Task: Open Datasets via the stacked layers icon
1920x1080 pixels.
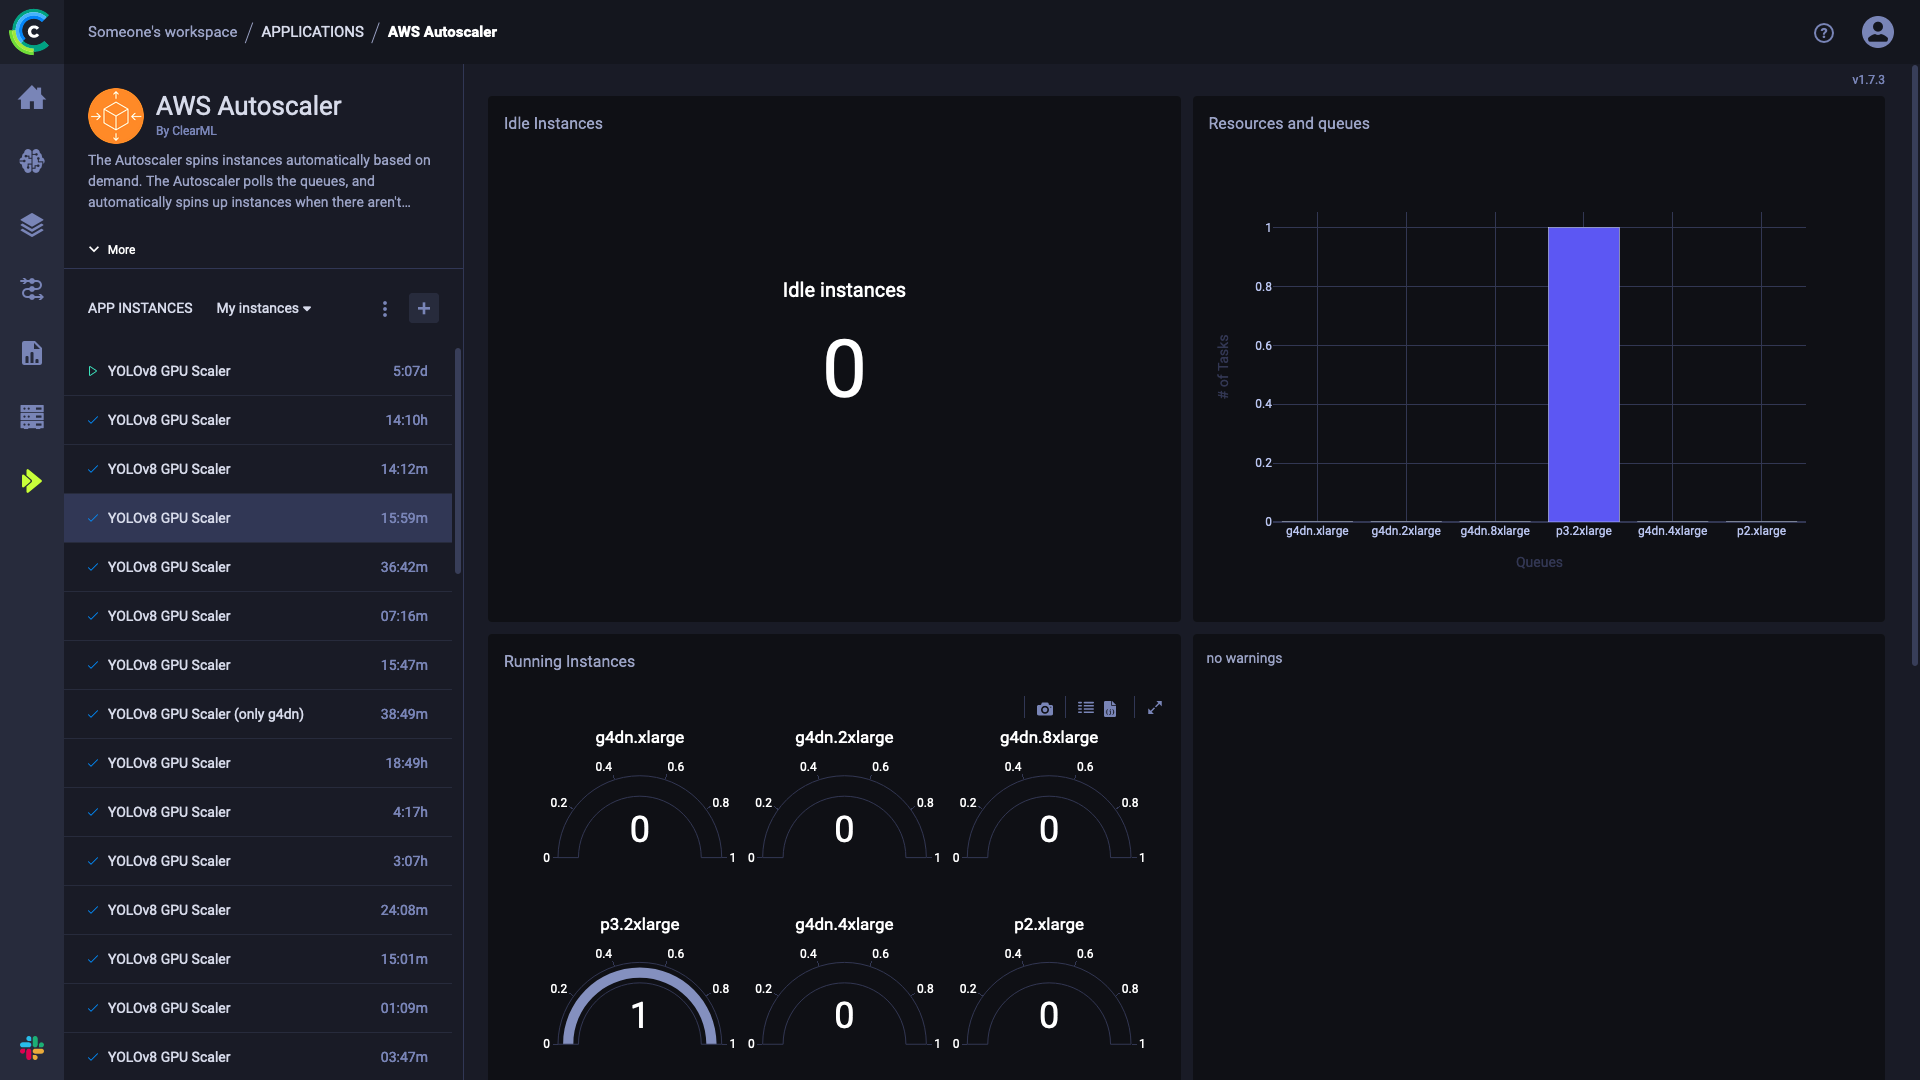Action: coord(32,225)
